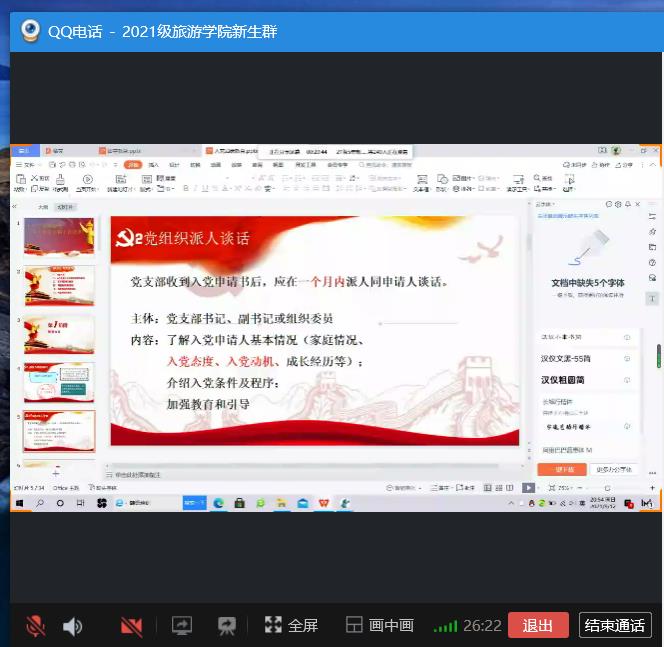
Task: Open the red WPS icon in shared taskbar
Action: [x=323, y=503]
